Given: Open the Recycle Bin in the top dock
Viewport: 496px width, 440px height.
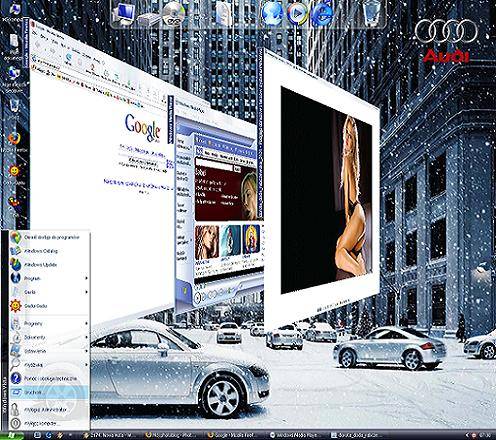Looking at the screenshot, I should point(372,13).
